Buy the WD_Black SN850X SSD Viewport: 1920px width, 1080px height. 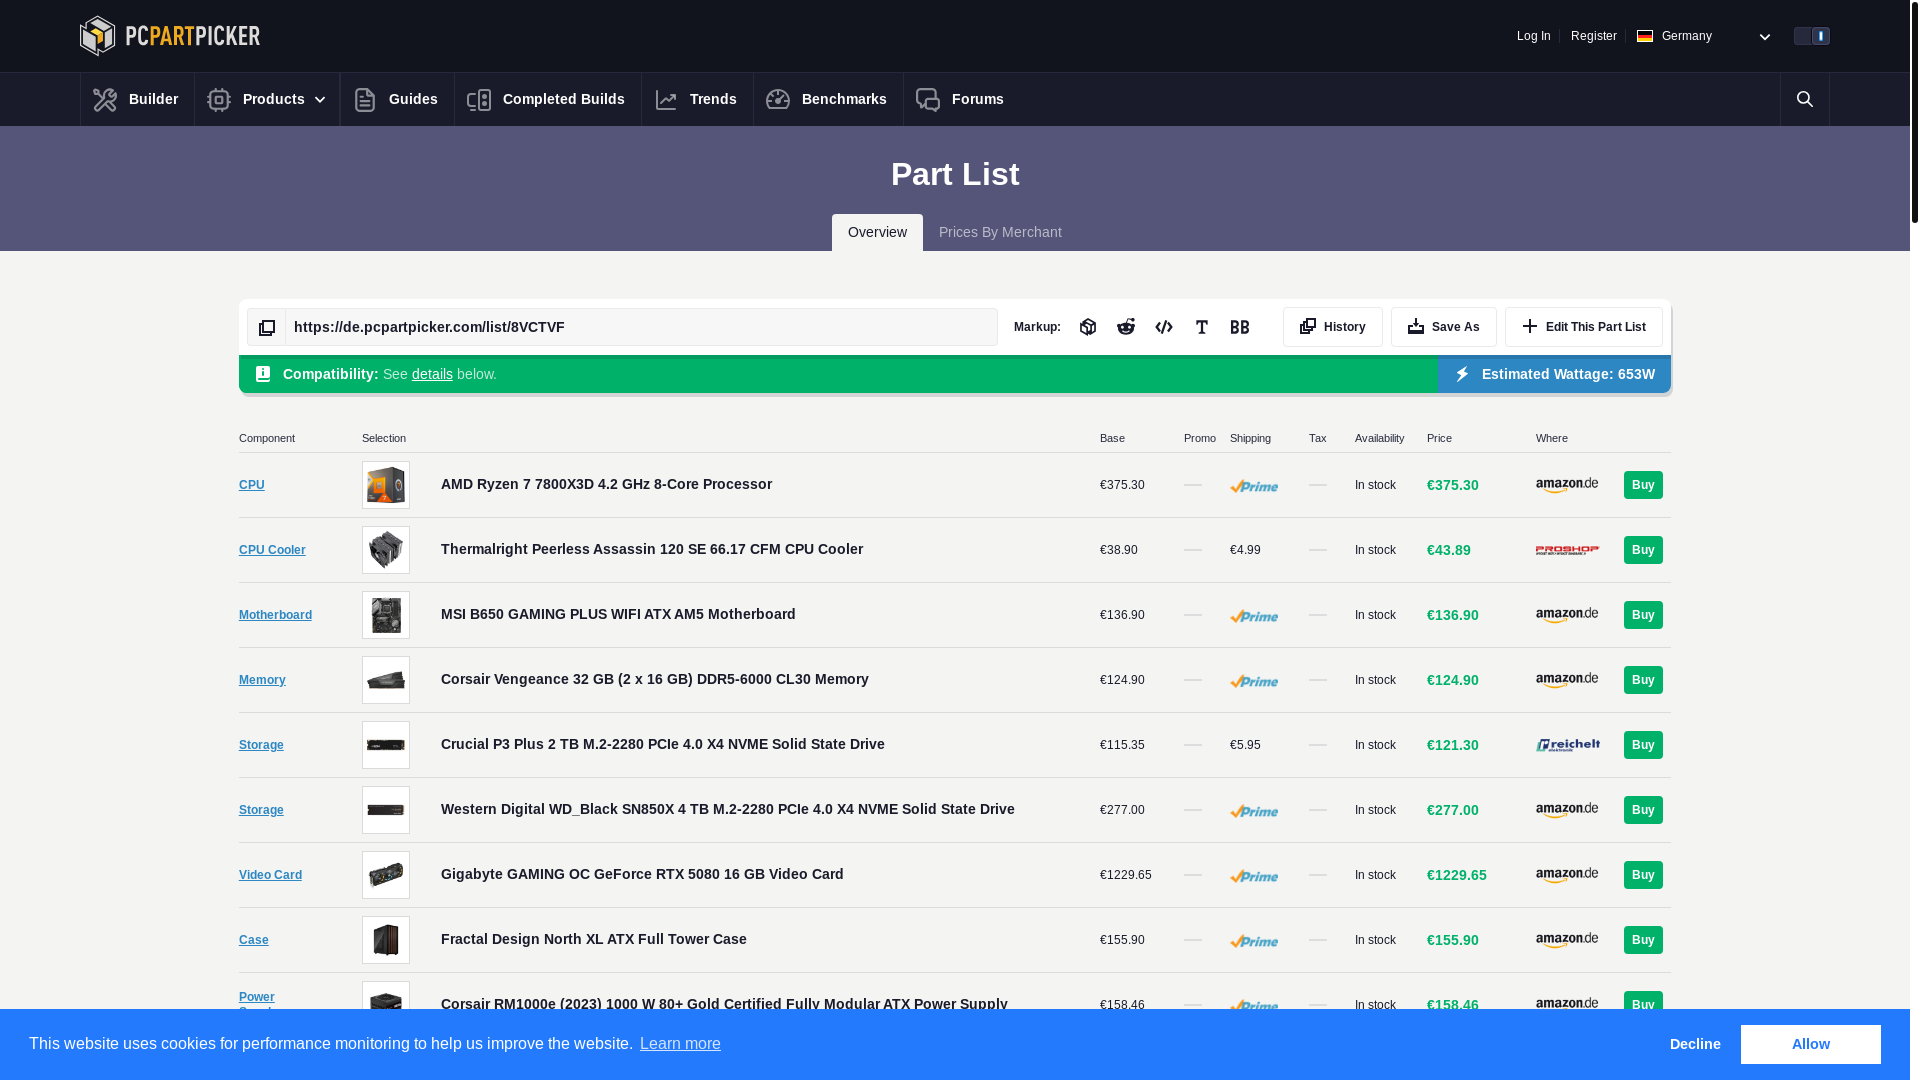(x=1643, y=810)
